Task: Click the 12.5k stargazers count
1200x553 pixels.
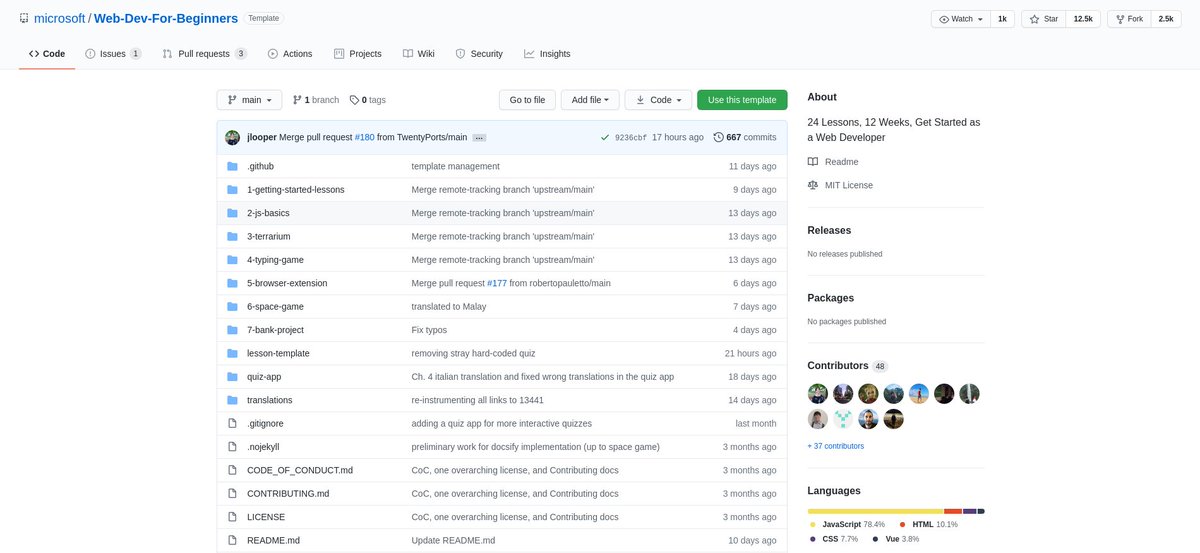Action: click(x=1083, y=19)
